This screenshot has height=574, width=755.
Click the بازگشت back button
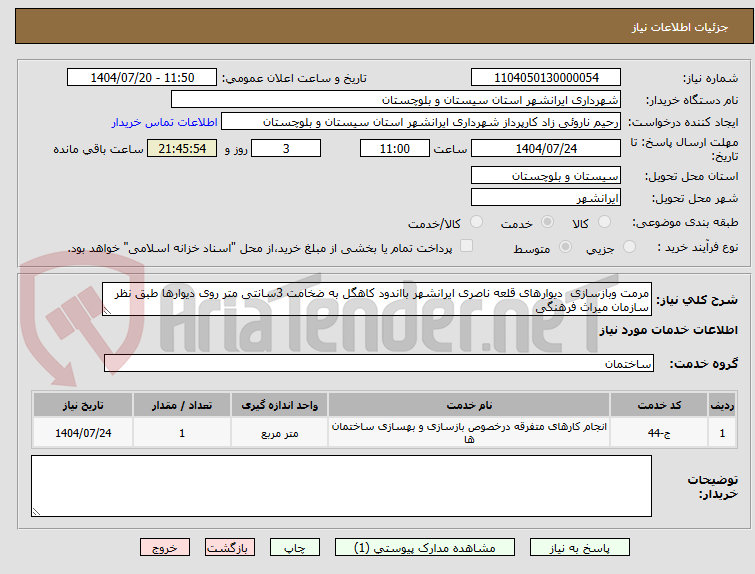tap(230, 548)
